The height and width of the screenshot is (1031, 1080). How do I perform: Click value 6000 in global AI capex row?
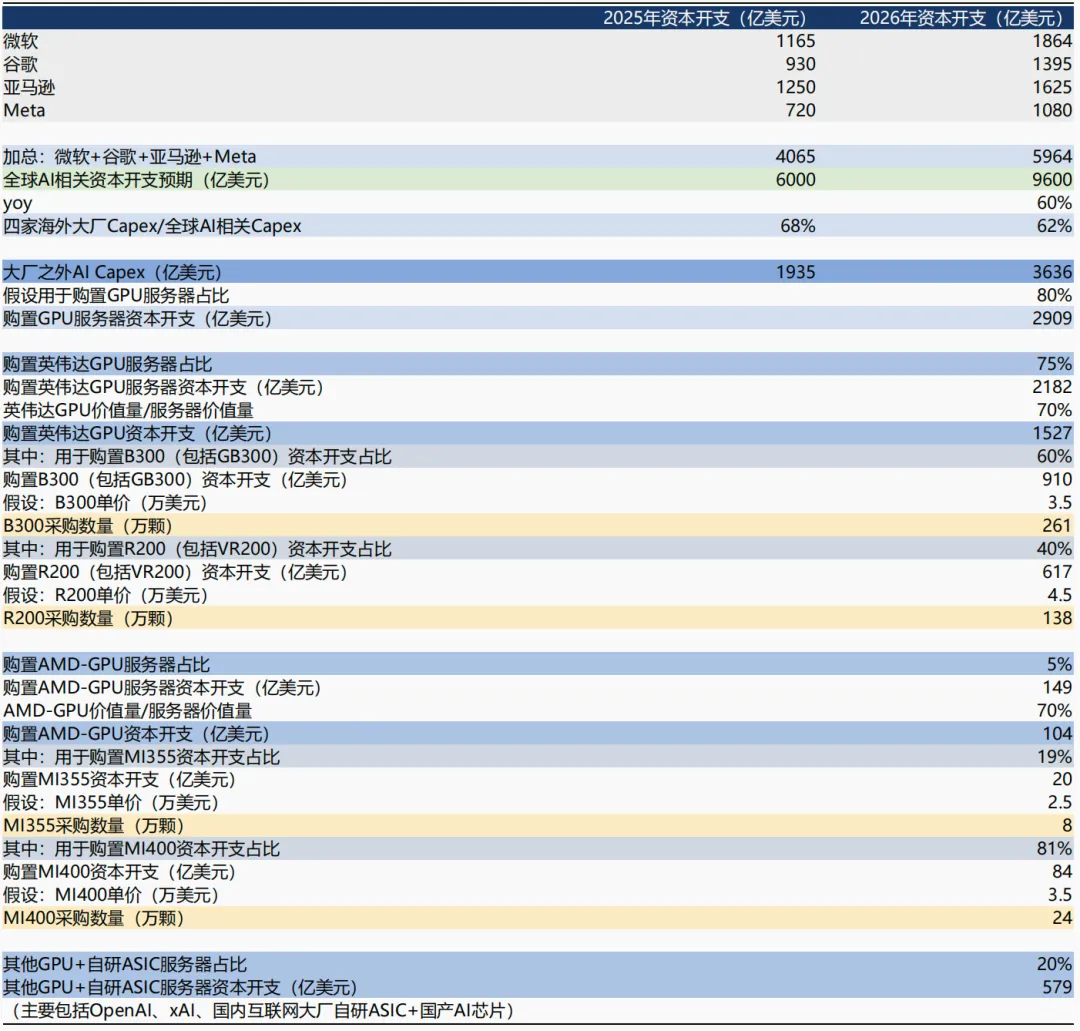coord(796,180)
